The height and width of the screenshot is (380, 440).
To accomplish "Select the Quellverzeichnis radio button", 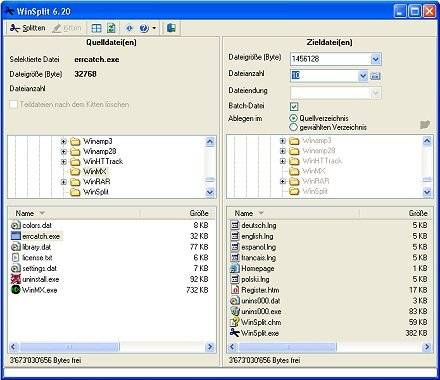I will [293, 118].
